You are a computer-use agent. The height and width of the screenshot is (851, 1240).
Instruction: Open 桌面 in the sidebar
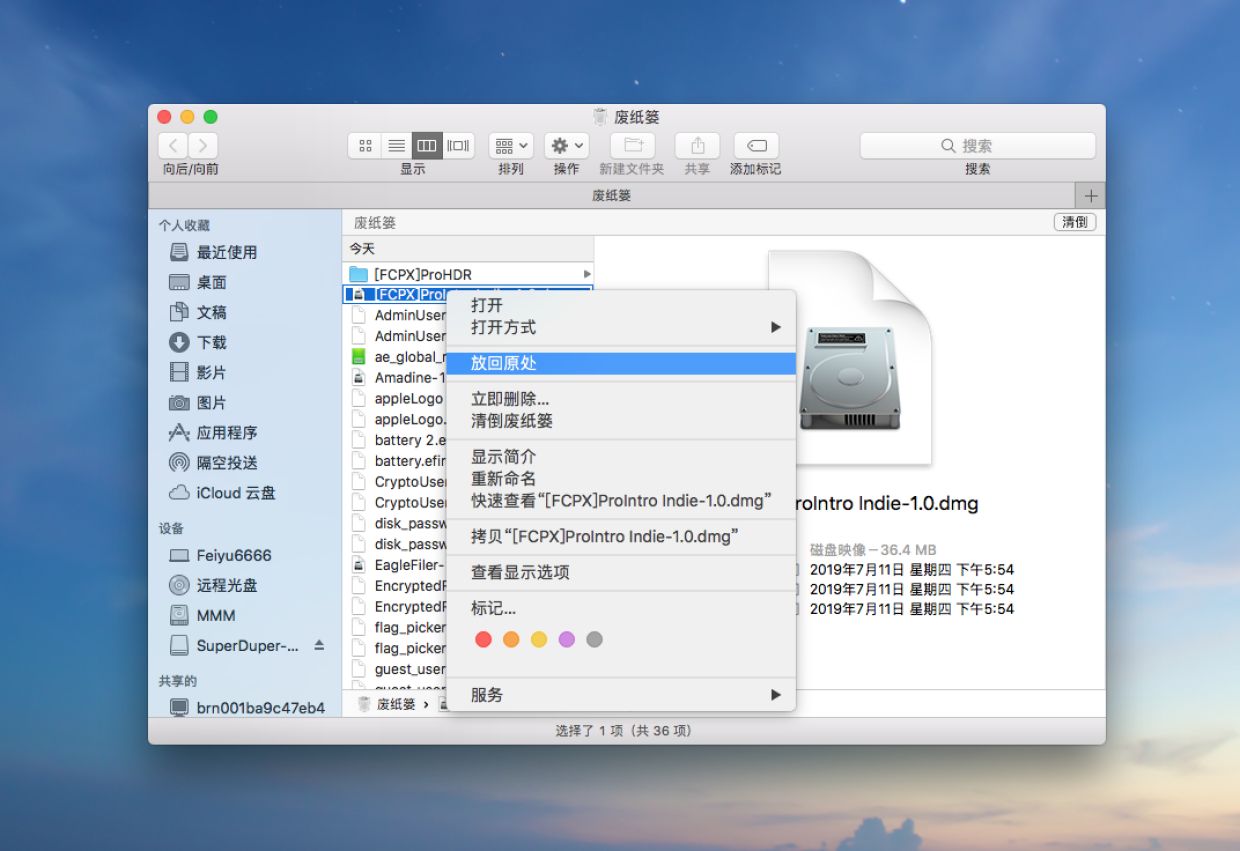[213, 282]
